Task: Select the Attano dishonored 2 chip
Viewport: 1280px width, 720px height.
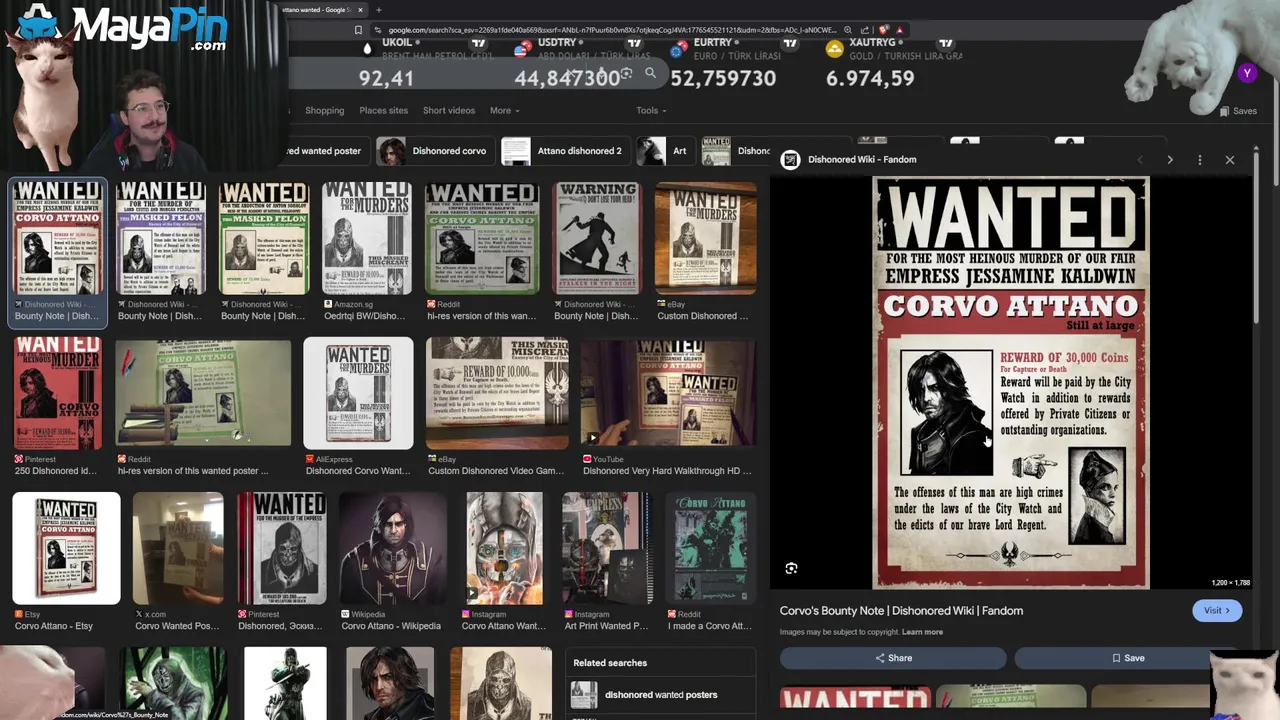Action: (564, 151)
